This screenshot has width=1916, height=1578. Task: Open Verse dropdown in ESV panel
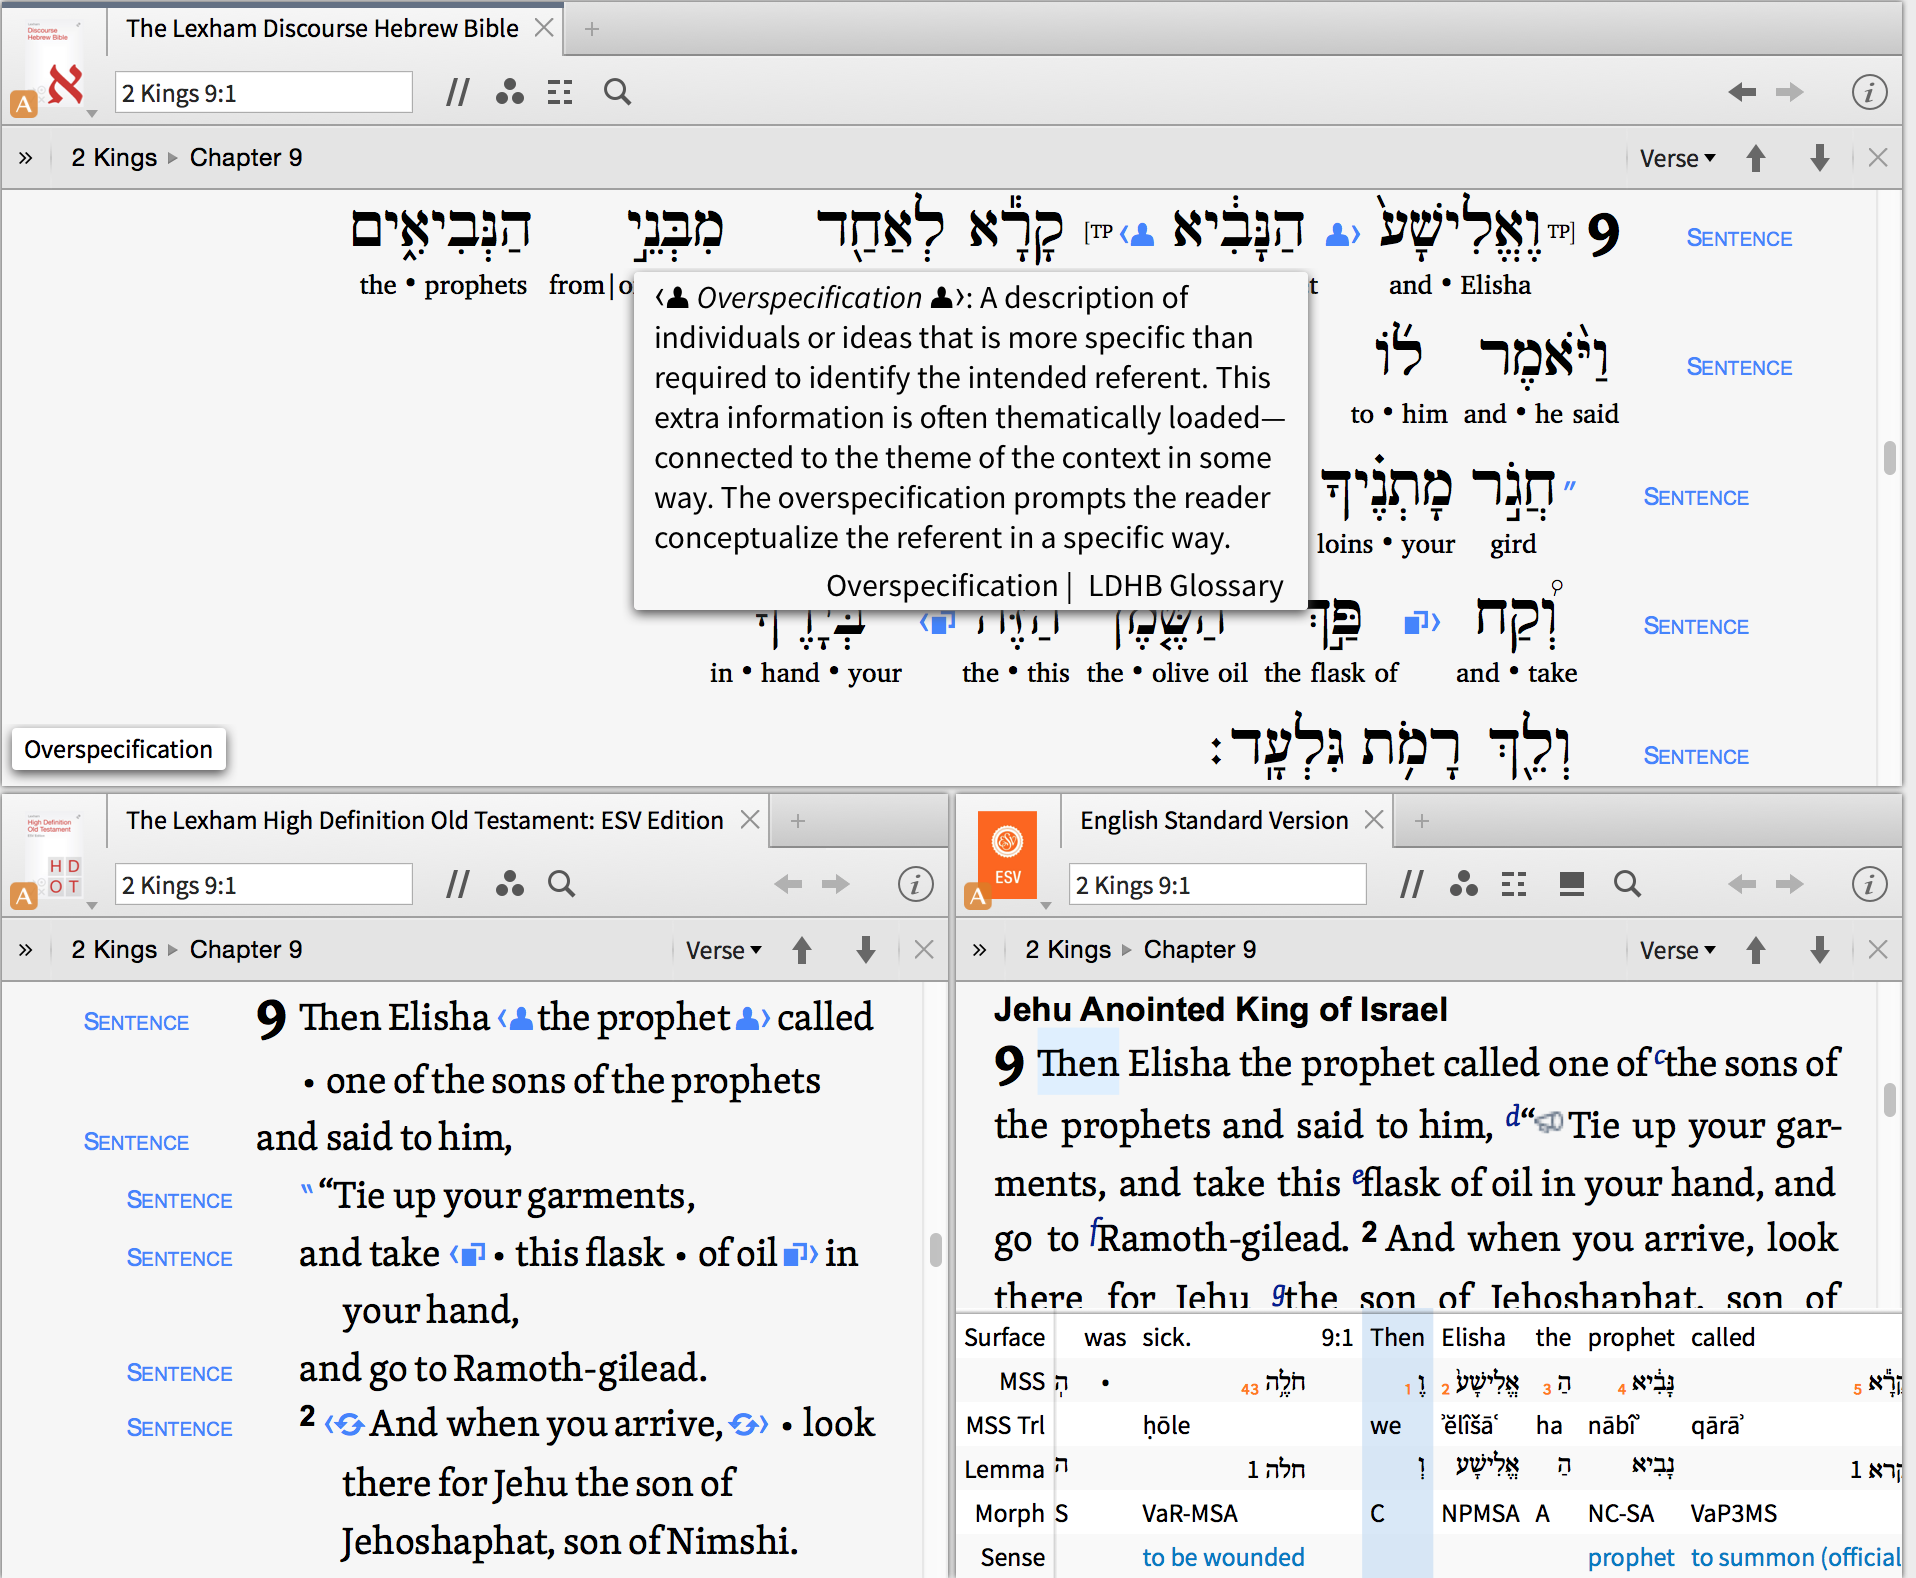1677,950
